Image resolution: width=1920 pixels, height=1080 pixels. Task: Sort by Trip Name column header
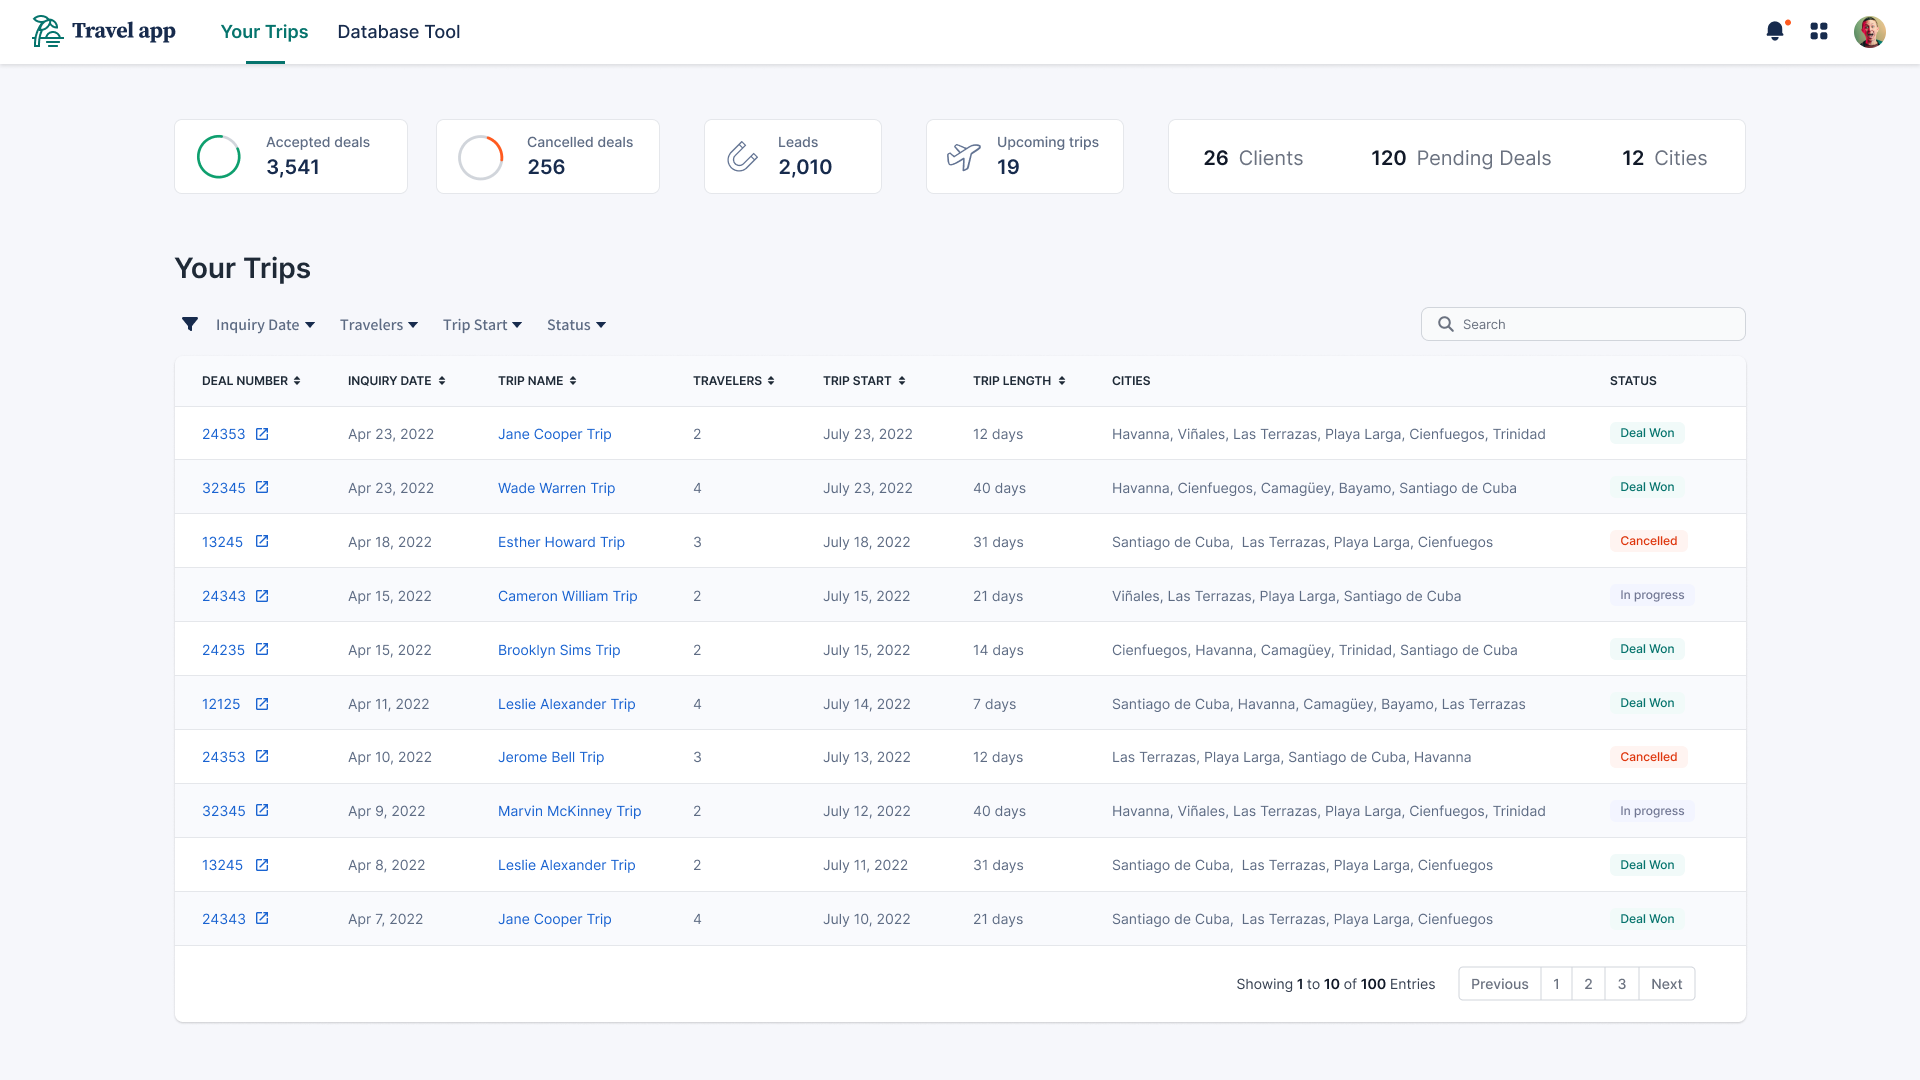537,381
